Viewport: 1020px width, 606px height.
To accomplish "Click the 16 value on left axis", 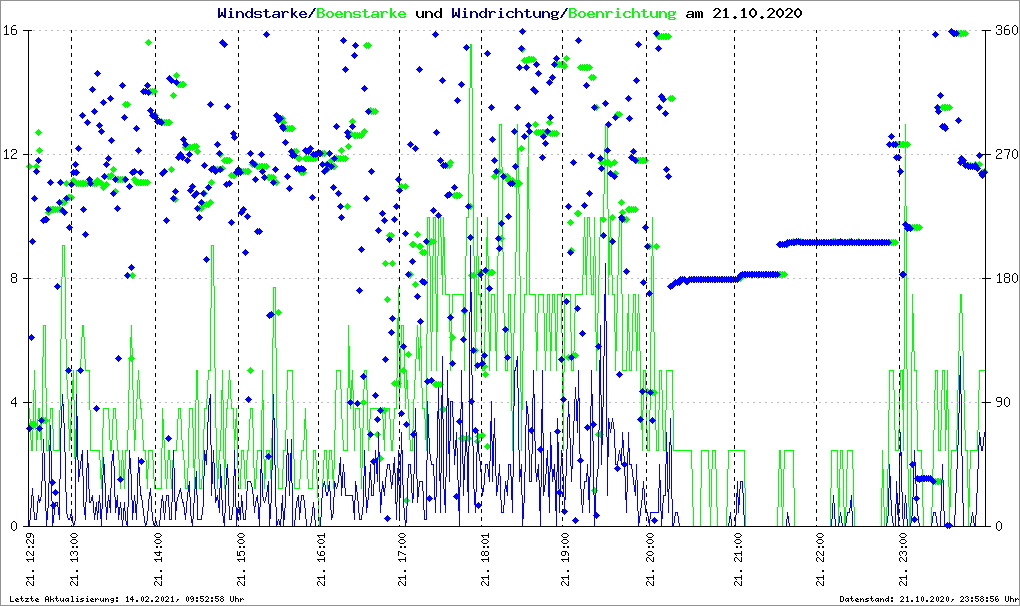I will tap(13, 31).
